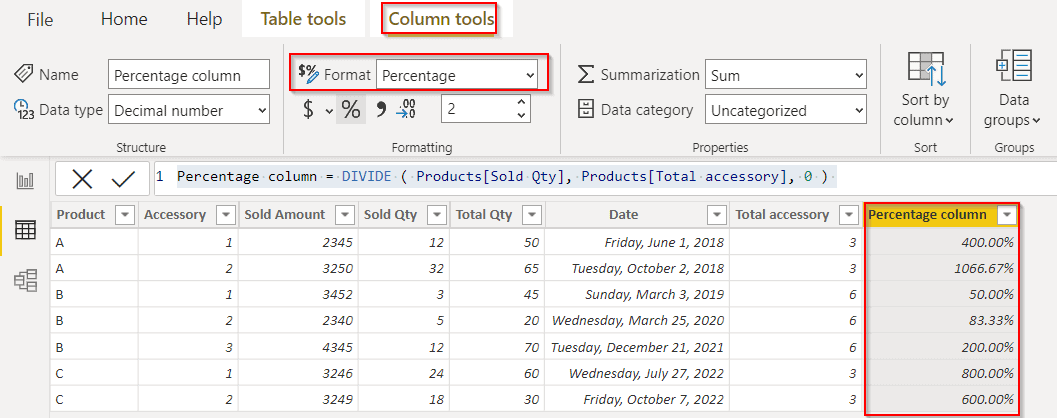Increase decimal places with stepper up arrow
The height and width of the screenshot is (418, 1057).
pyautogui.click(x=520, y=102)
